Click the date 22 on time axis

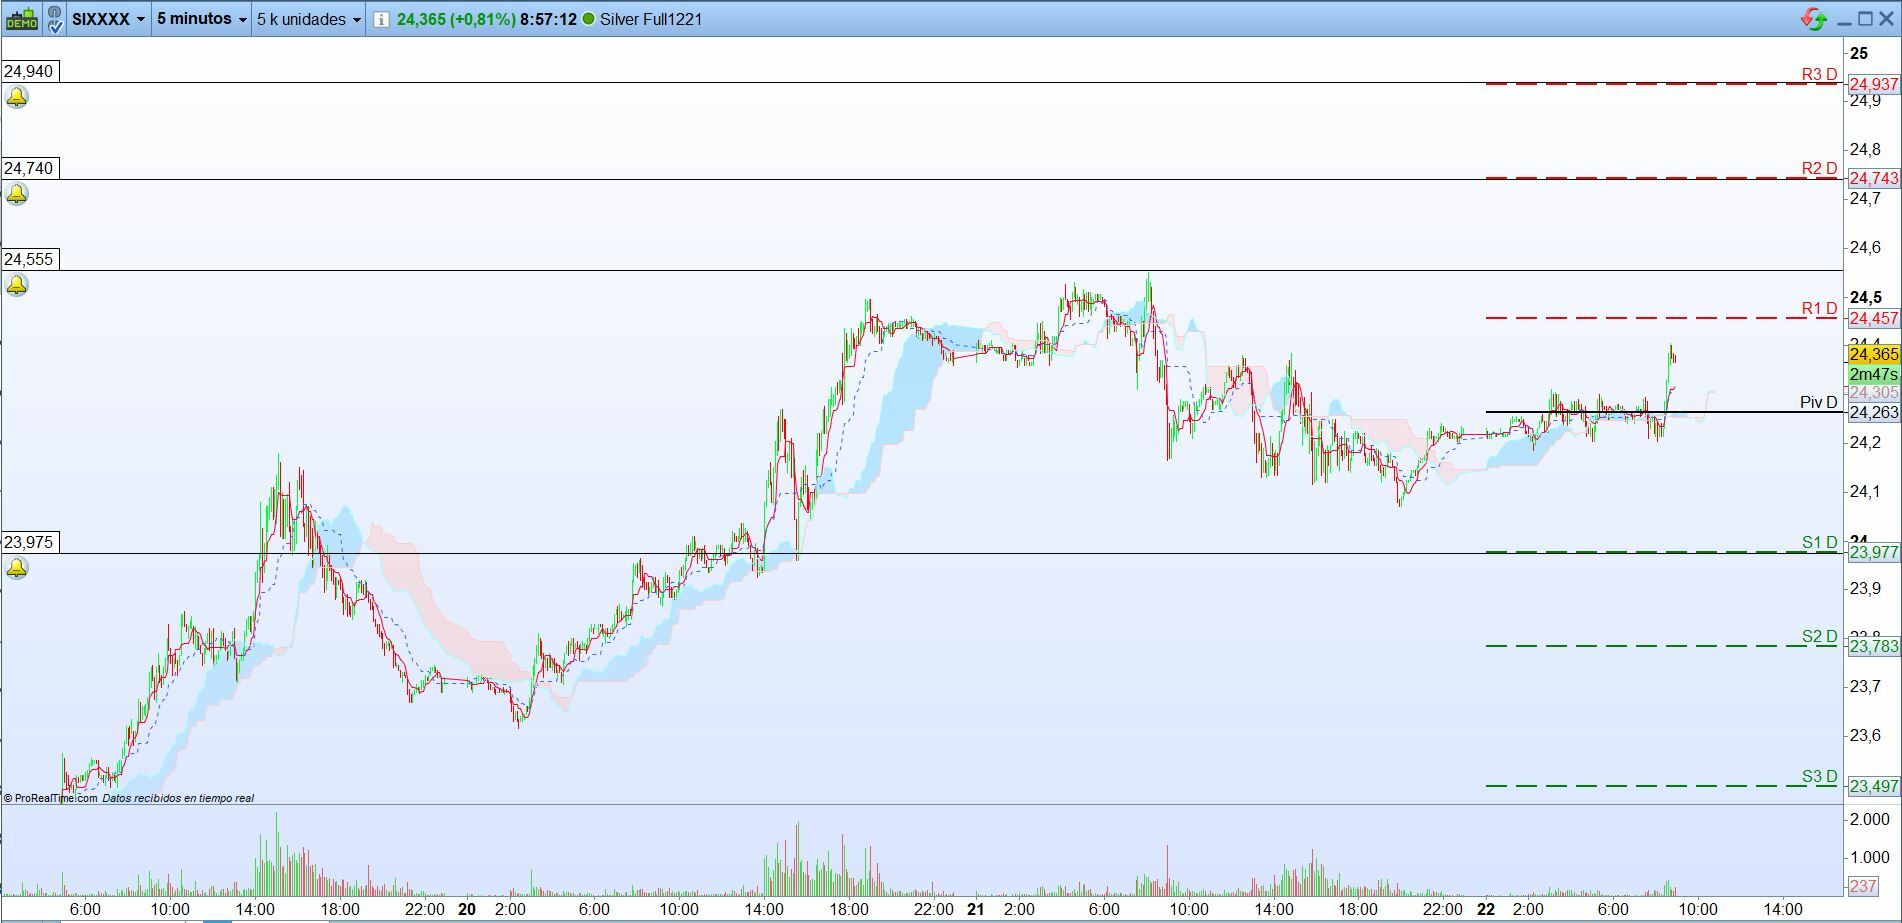point(1486,909)
